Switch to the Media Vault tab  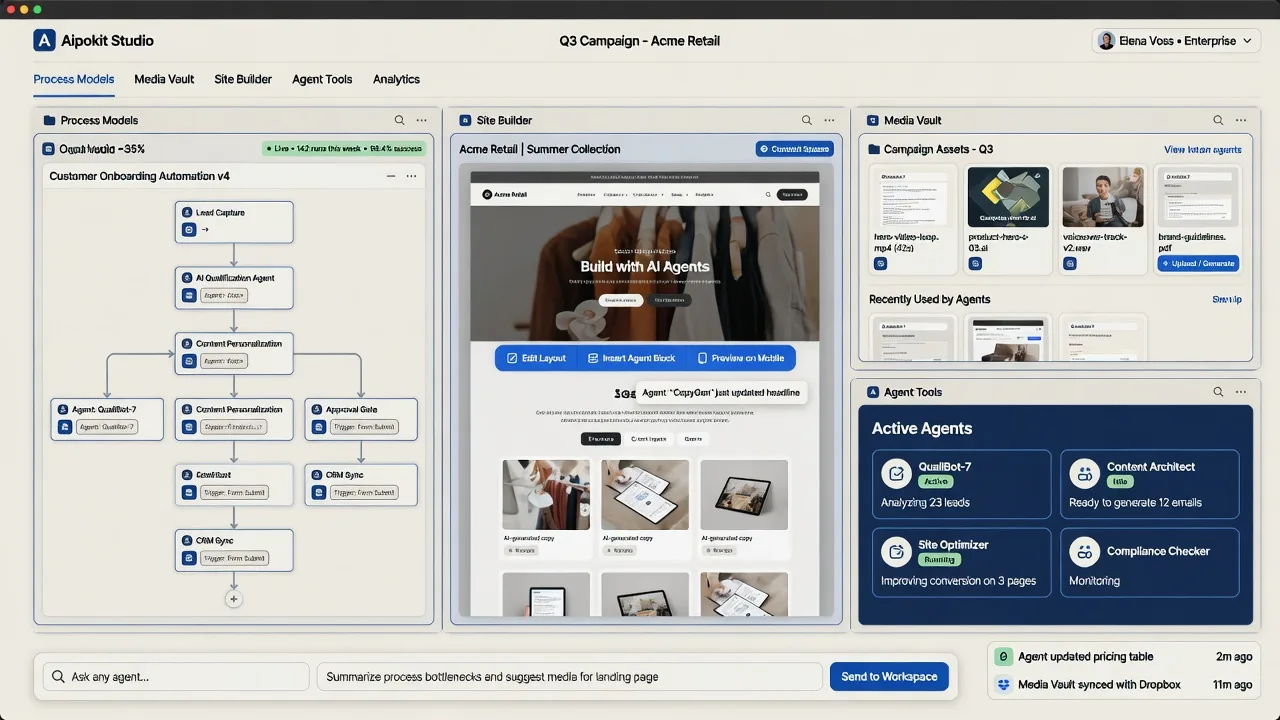(x=164, y=79)
